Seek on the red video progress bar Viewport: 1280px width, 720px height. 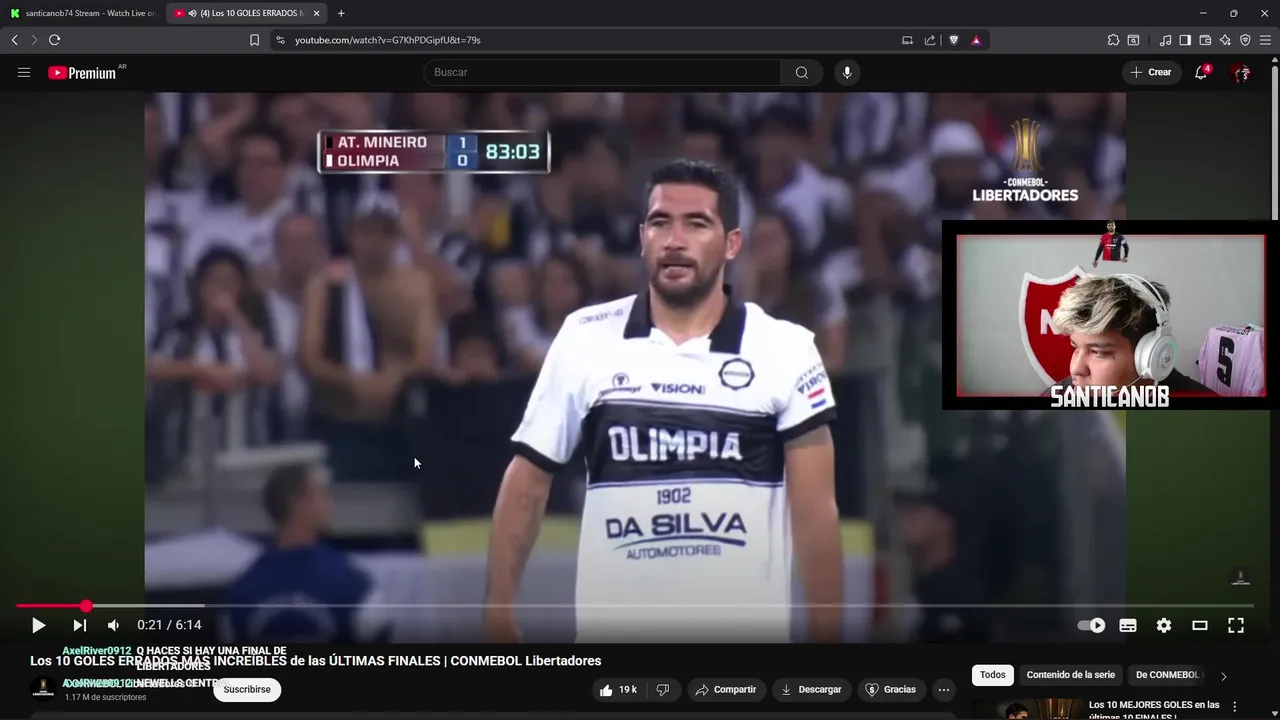click(634, 606)
